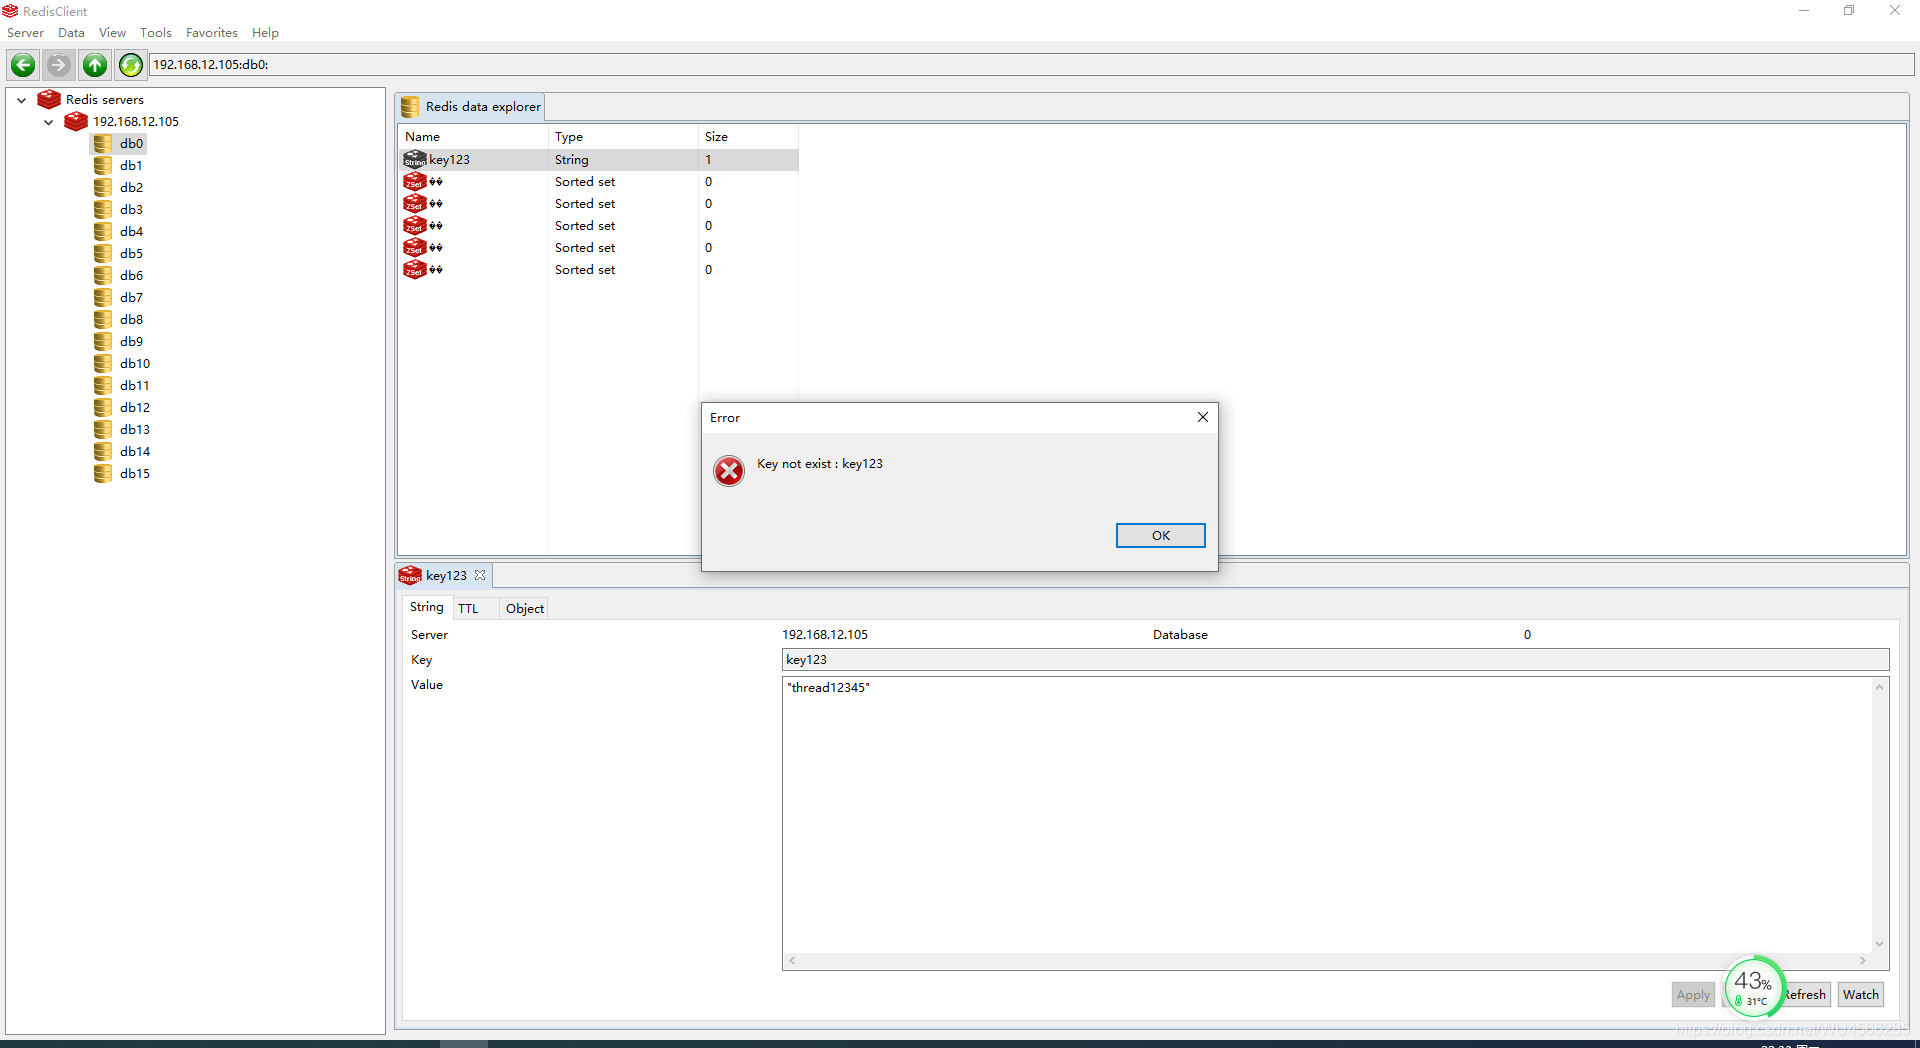Open the Tools menu
The width and height of the screenshot is (1920, 1048).
point(156,33)
